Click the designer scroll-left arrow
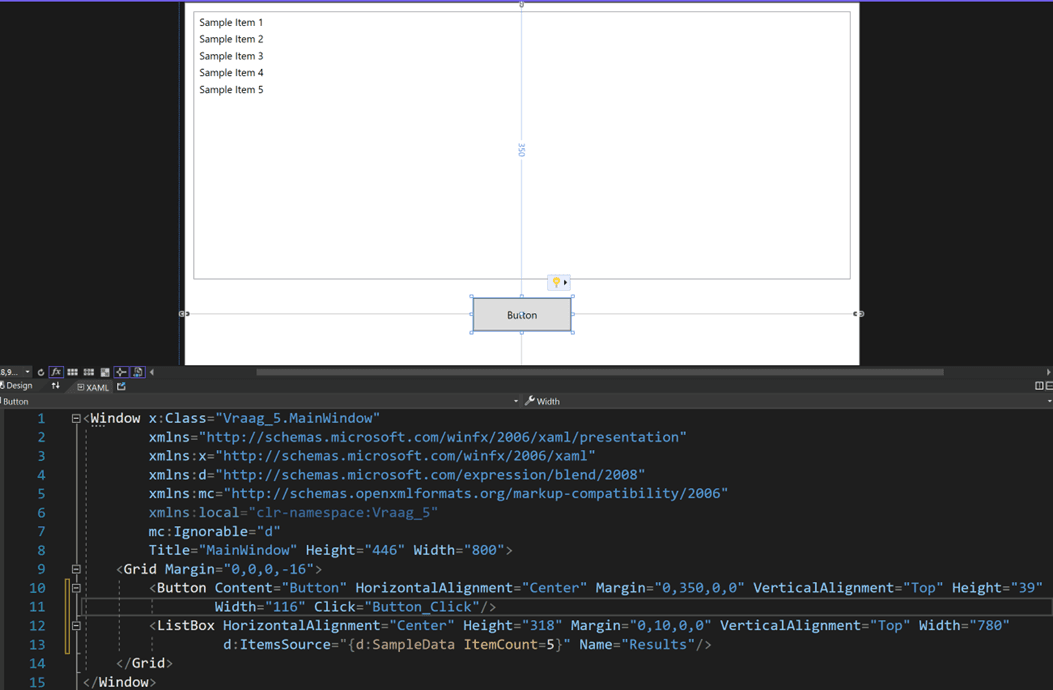1053x690 pixels. pos(152,372)
